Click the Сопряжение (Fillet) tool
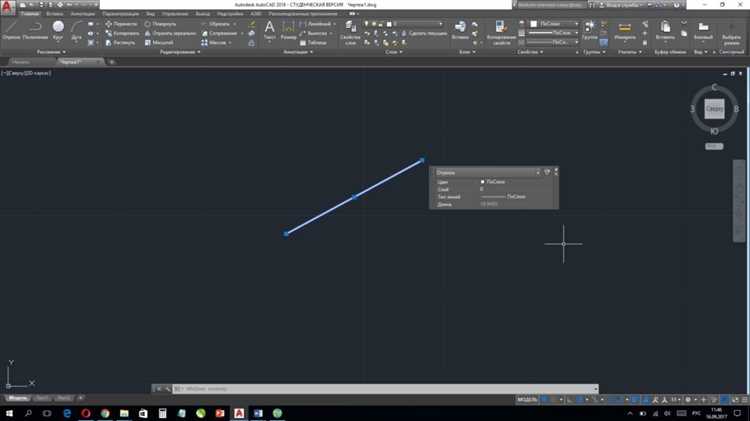The width and height of the screenshot is (750, 421). point(220,33)
